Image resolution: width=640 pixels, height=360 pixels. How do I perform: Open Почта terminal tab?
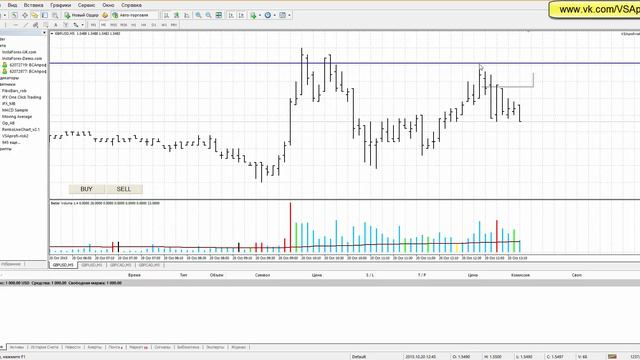[116, 347]
